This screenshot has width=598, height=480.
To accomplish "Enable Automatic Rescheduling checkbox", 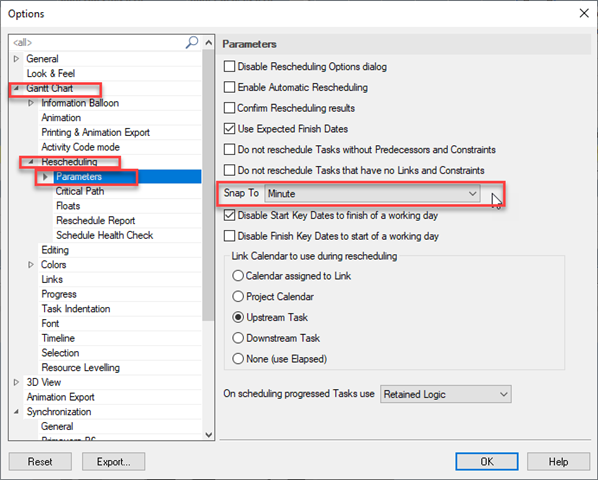I will coord(229,87).
